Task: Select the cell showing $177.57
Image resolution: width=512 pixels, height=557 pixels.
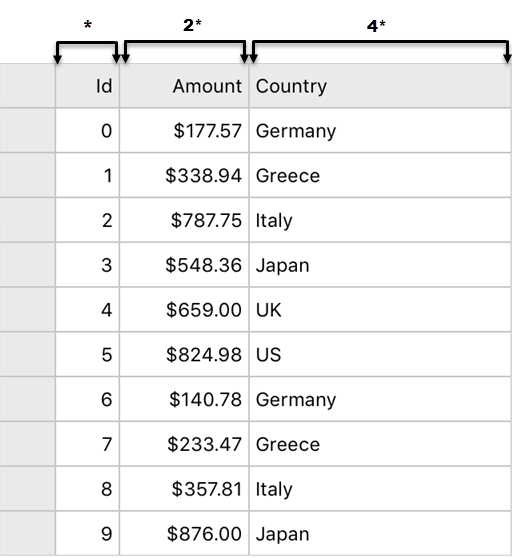Action: point(184,130)
